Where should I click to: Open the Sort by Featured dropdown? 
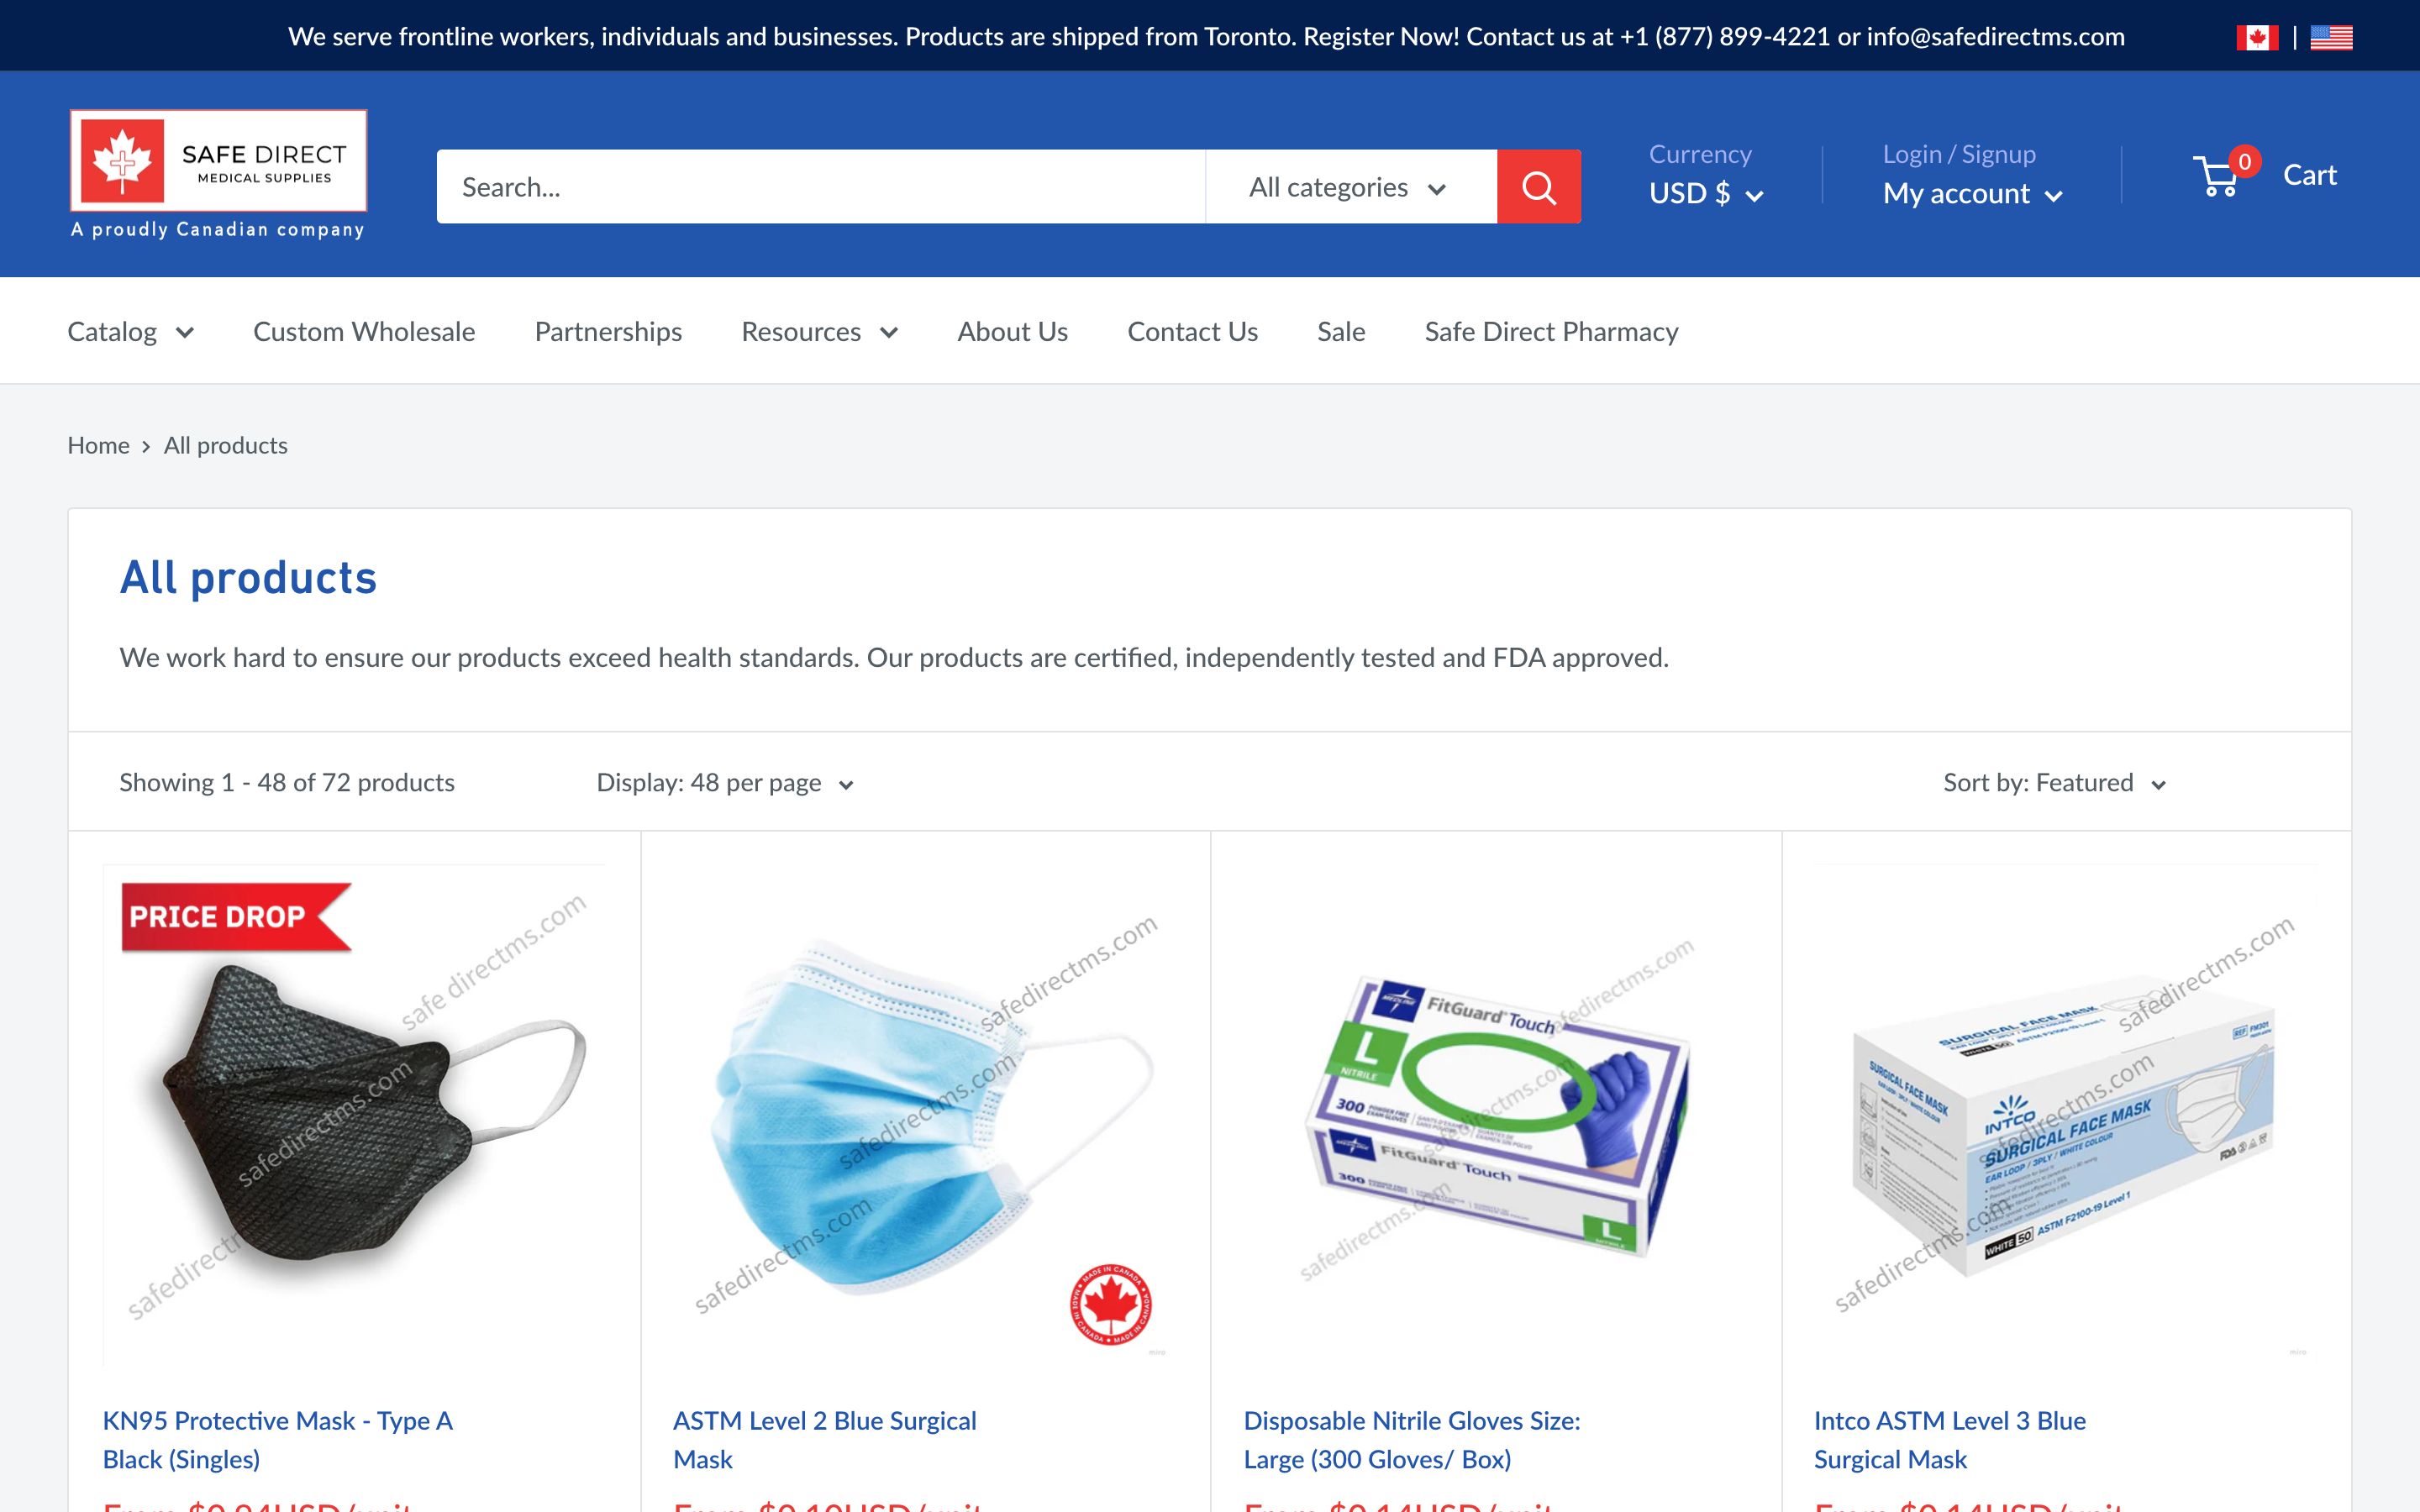(2052, 783)
